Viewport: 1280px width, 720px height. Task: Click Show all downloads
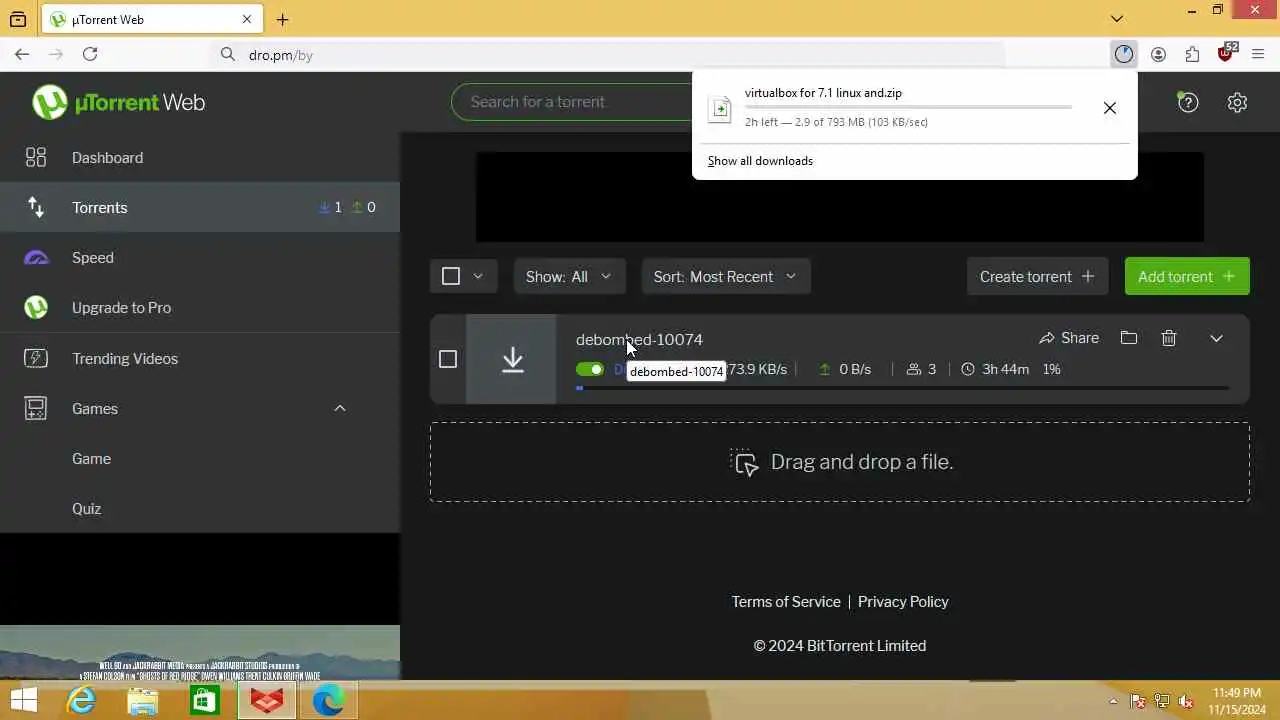tap(760, 161)
